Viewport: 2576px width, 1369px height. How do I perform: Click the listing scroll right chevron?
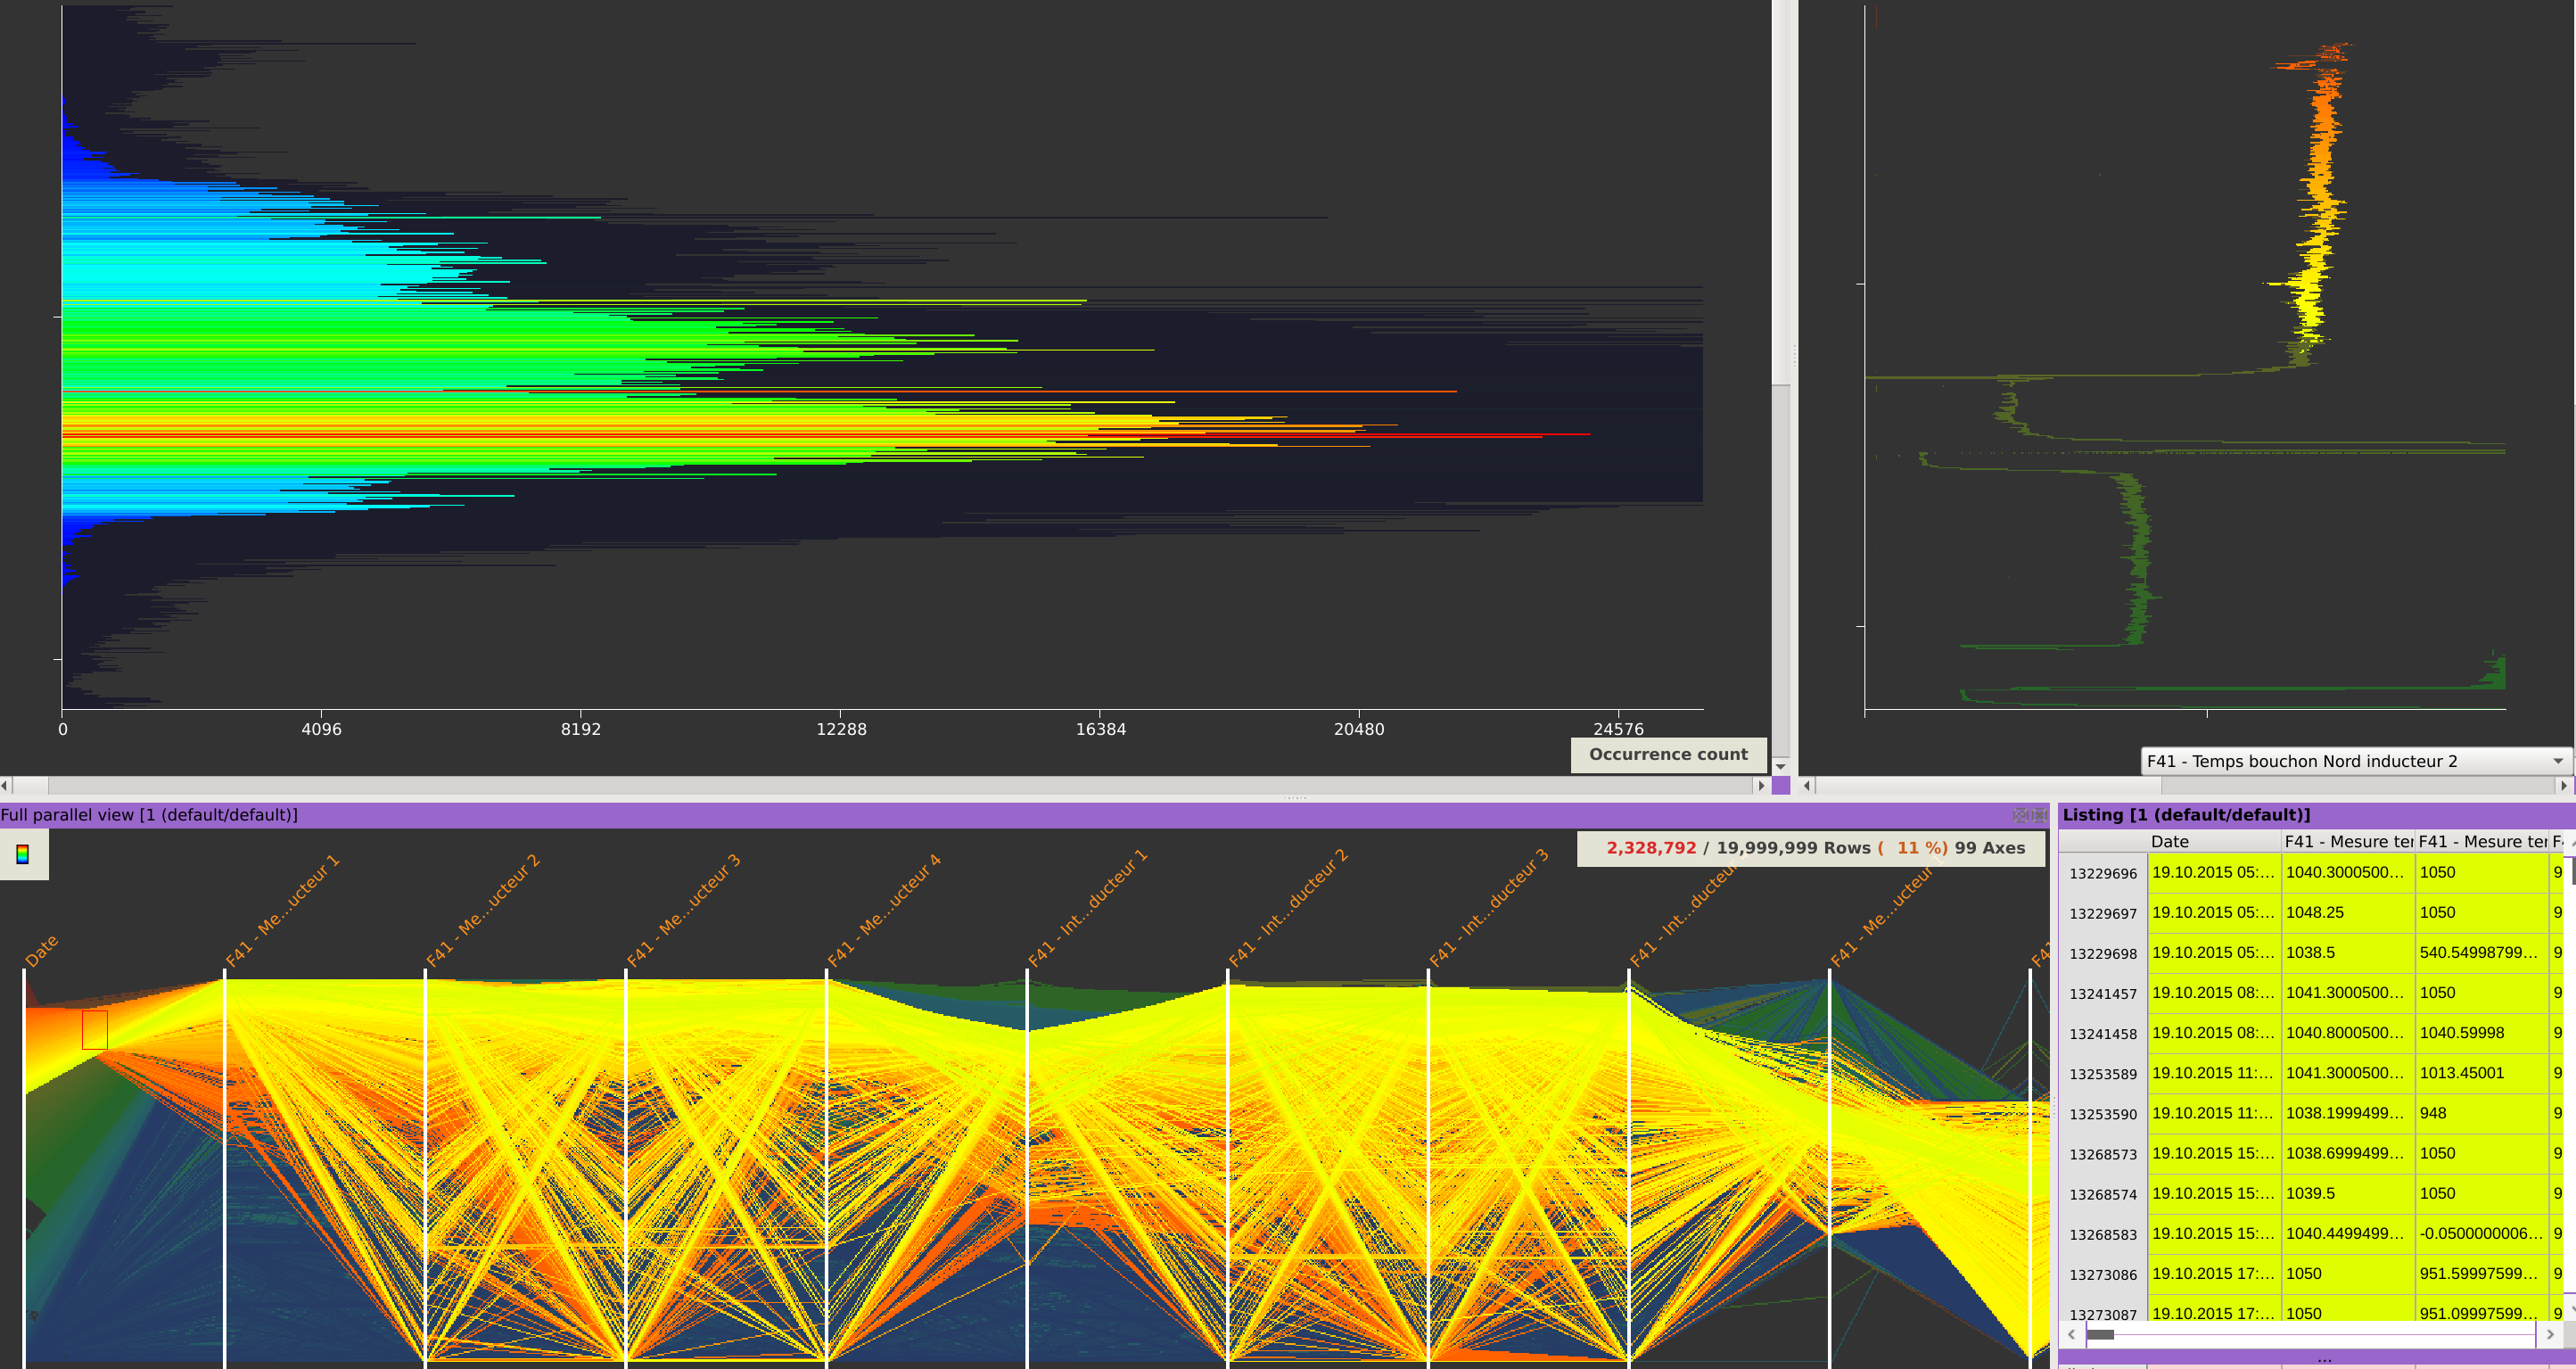(x=2550, y=1334)
